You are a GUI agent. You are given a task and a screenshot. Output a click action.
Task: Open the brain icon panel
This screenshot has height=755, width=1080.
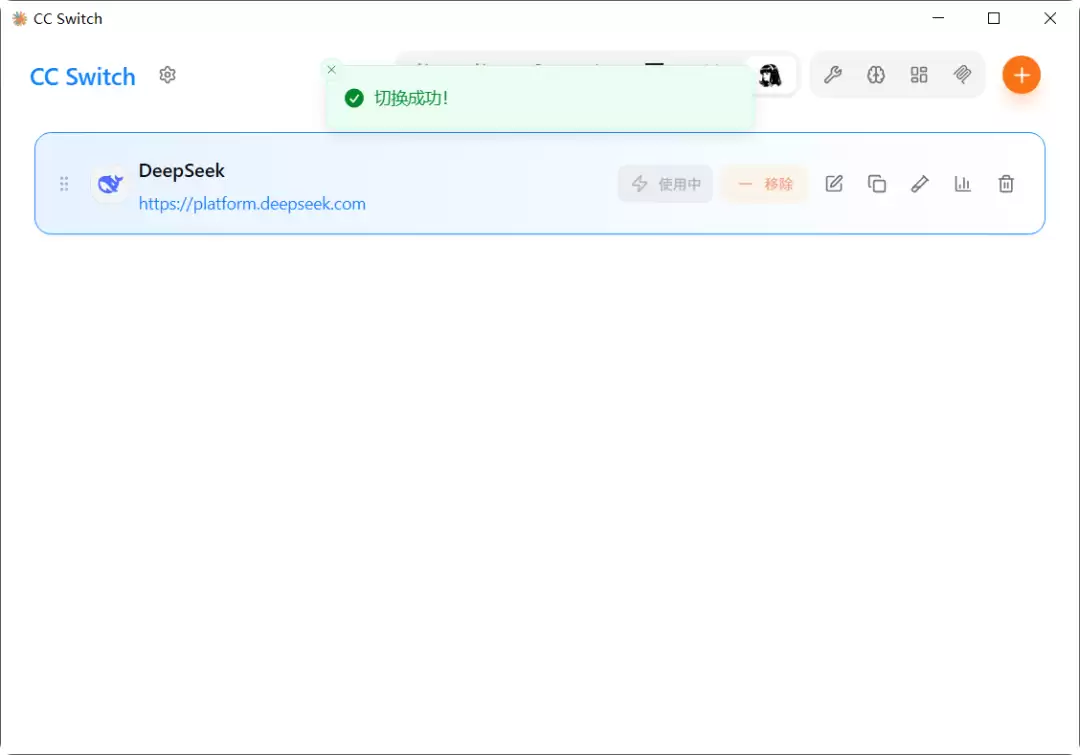tap(875, 74)
